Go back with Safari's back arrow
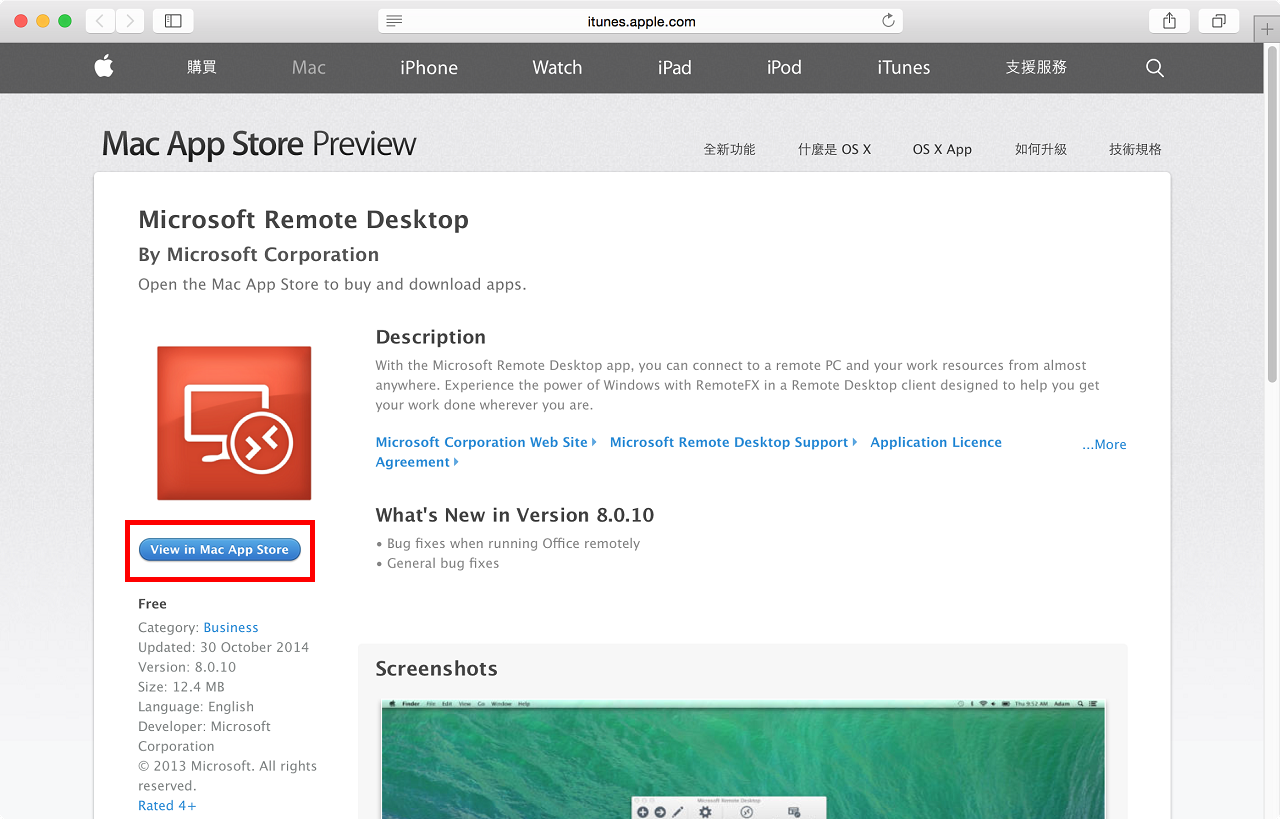This screenshot has width=1280, height=819. [100, 20]
